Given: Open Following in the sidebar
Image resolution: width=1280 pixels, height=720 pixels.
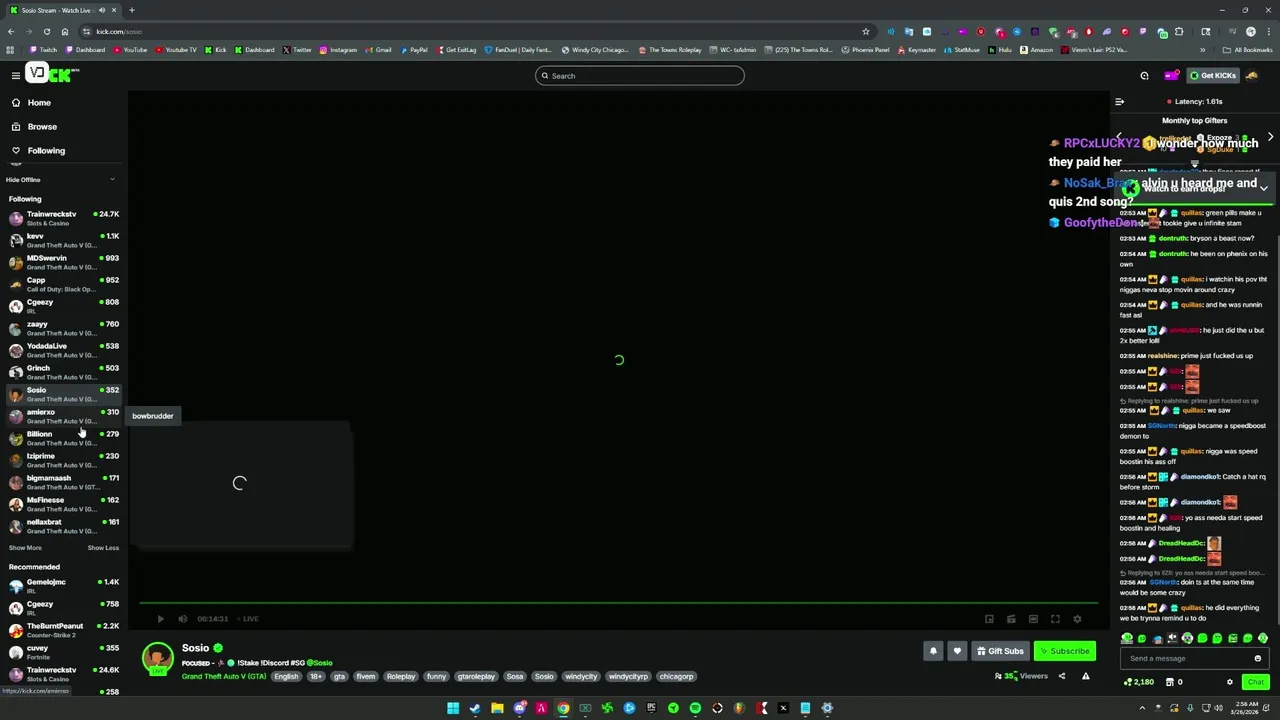Looking at the screenshot, I should click(63, 150).
